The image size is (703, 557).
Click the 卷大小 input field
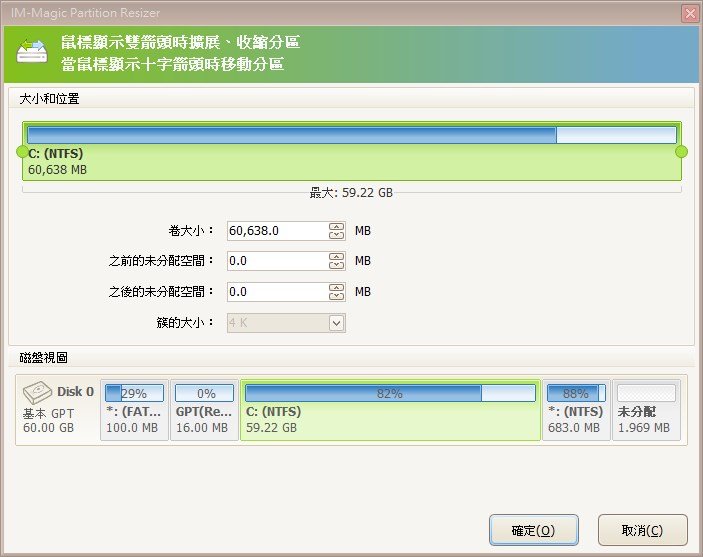pos(278,231)
